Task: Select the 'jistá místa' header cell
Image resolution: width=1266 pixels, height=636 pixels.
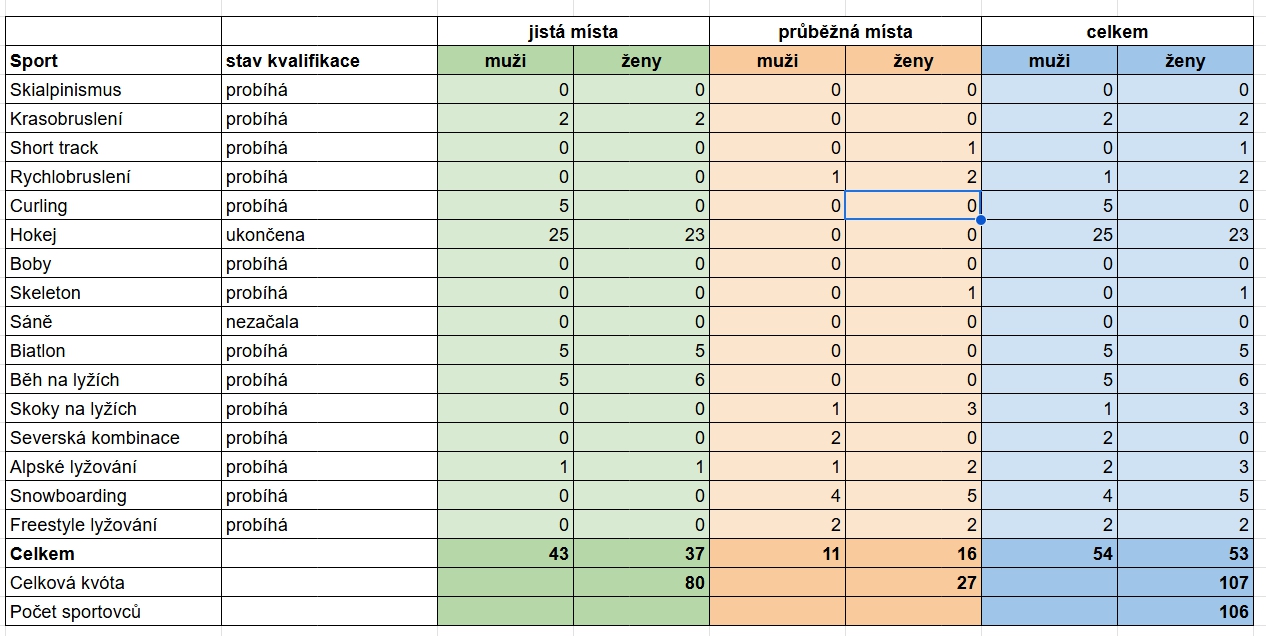Action: [x=573, y=32]
